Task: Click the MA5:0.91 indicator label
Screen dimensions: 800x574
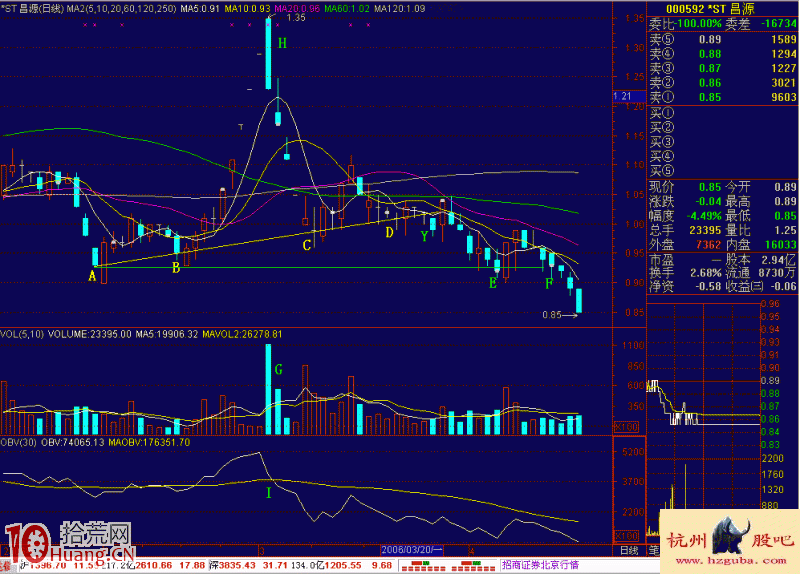Action: pos(199,9)
